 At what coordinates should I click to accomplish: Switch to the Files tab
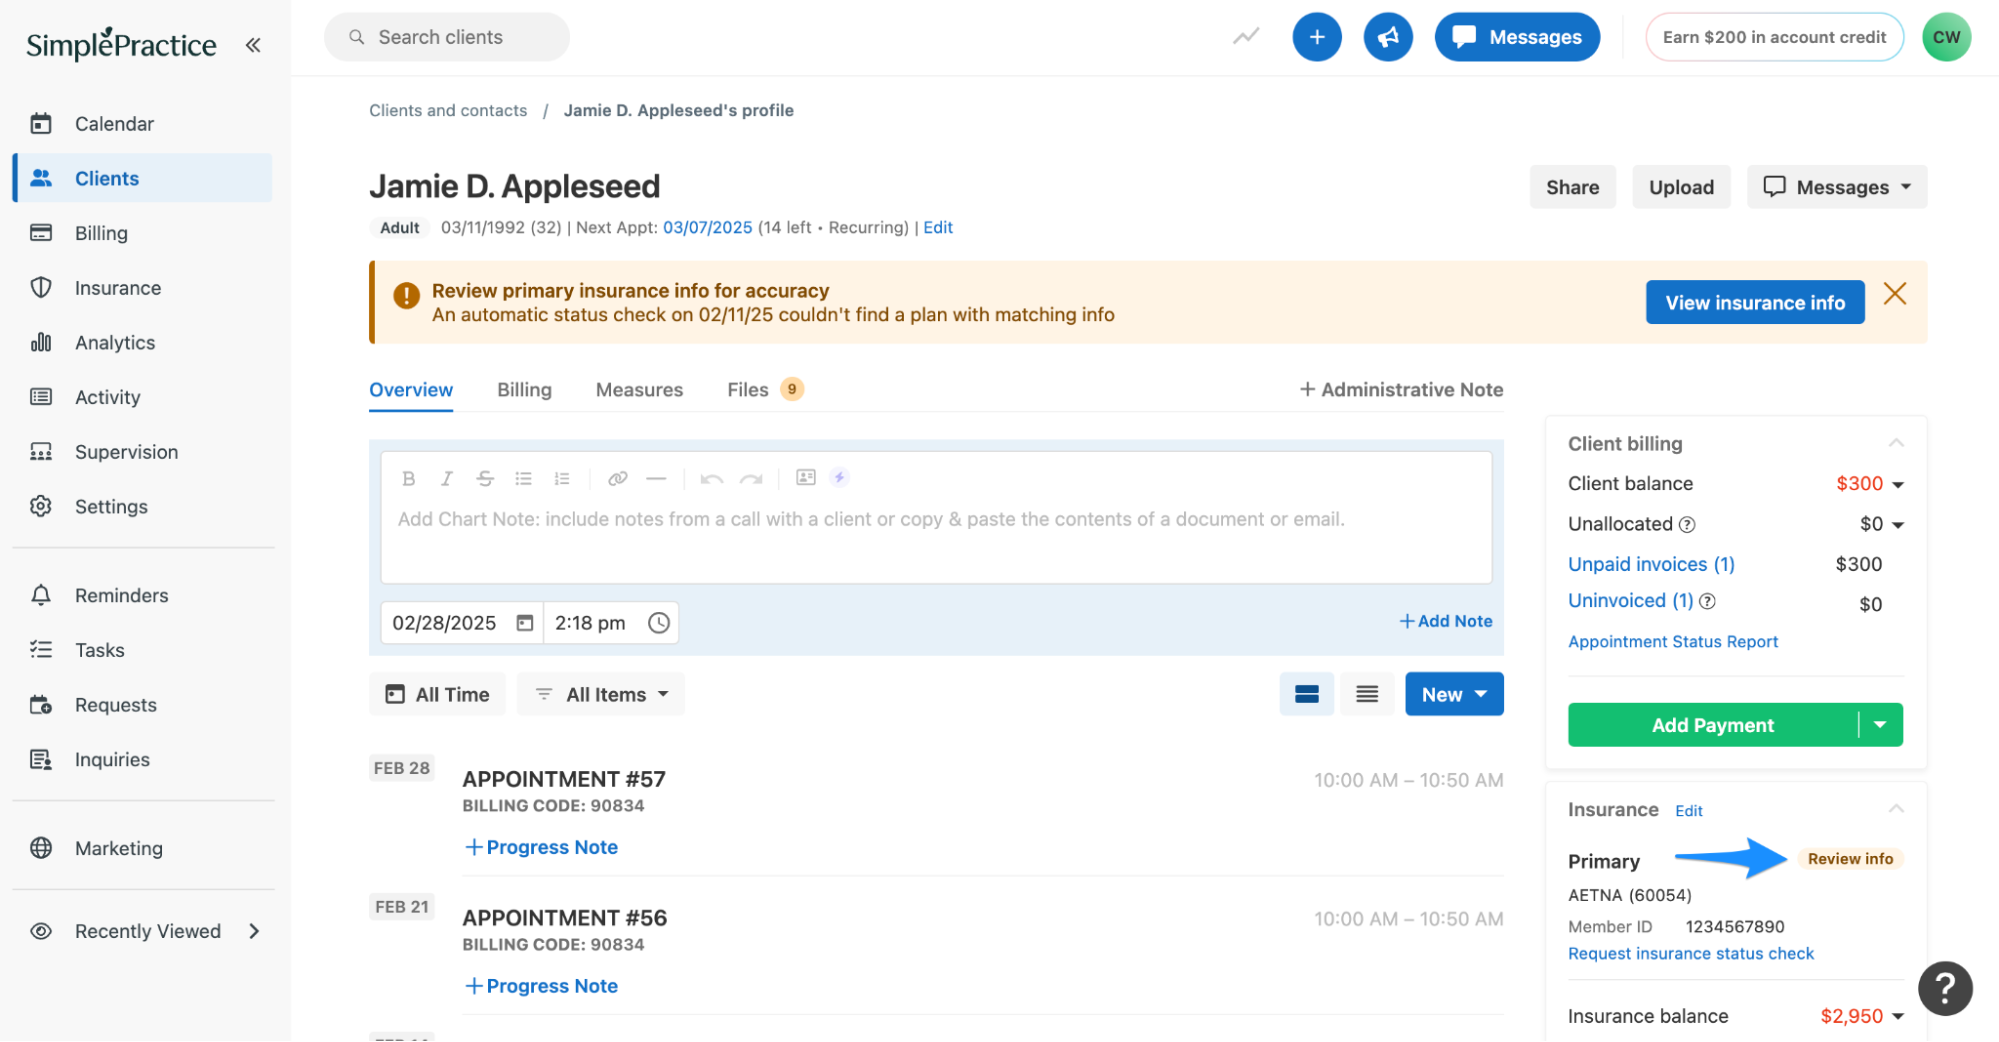tap(764, 390)
